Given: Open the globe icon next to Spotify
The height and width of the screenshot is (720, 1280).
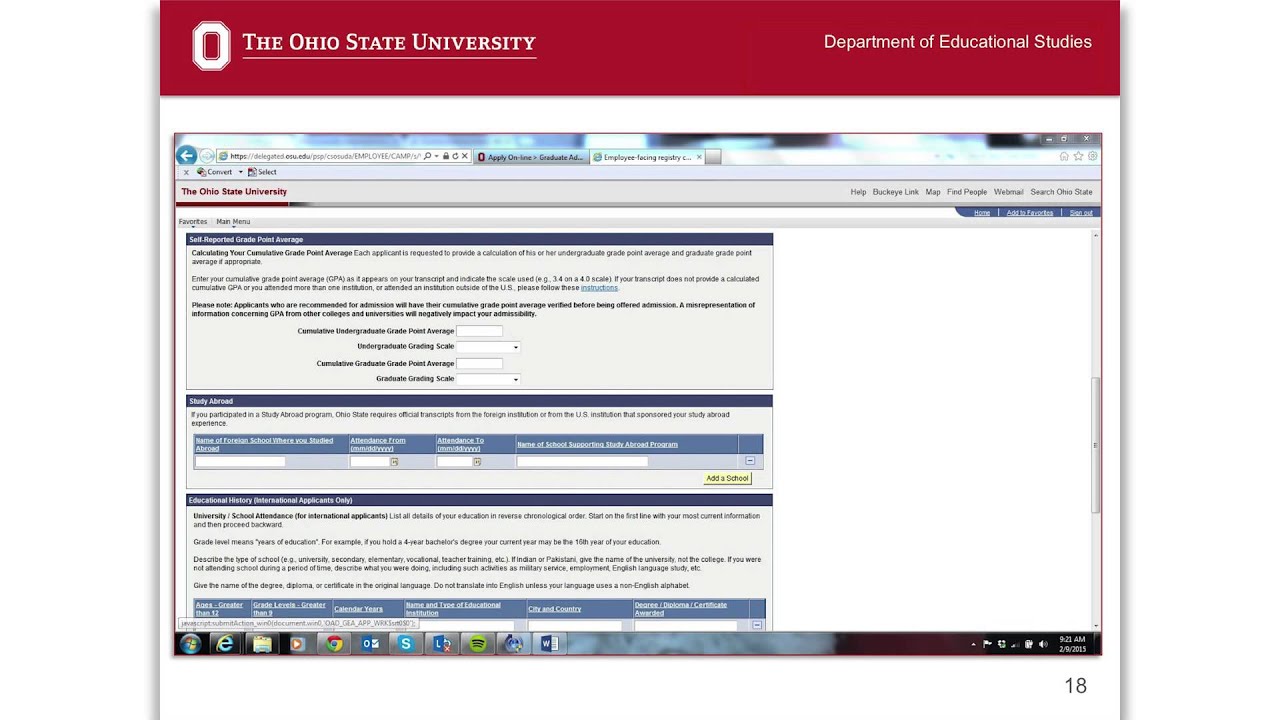Looking at the screenshot, I should click(513, 644).
